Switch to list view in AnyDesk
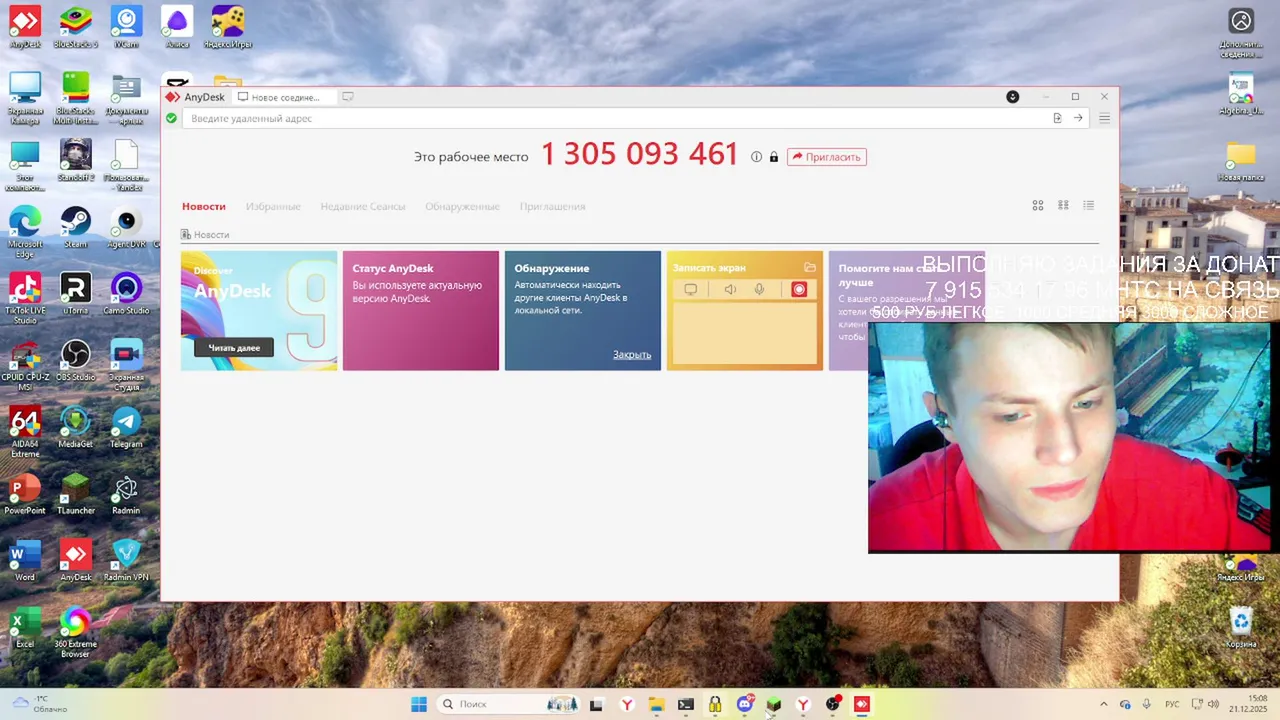 [x=1089, y=205]
